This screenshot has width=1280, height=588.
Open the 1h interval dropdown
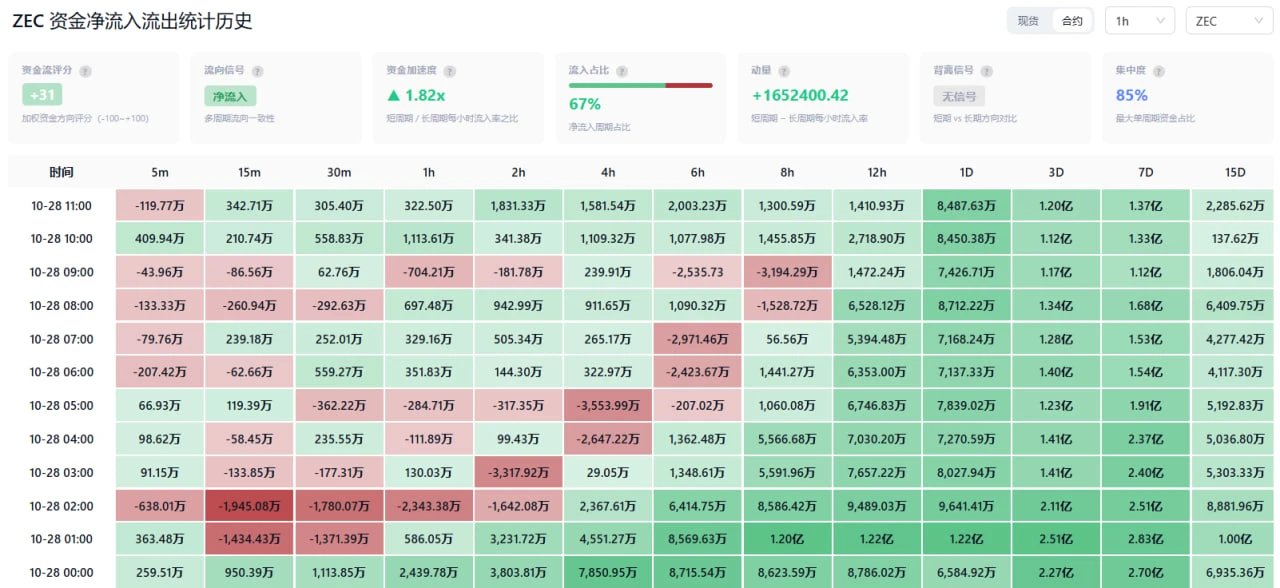tap(1140, 21)
